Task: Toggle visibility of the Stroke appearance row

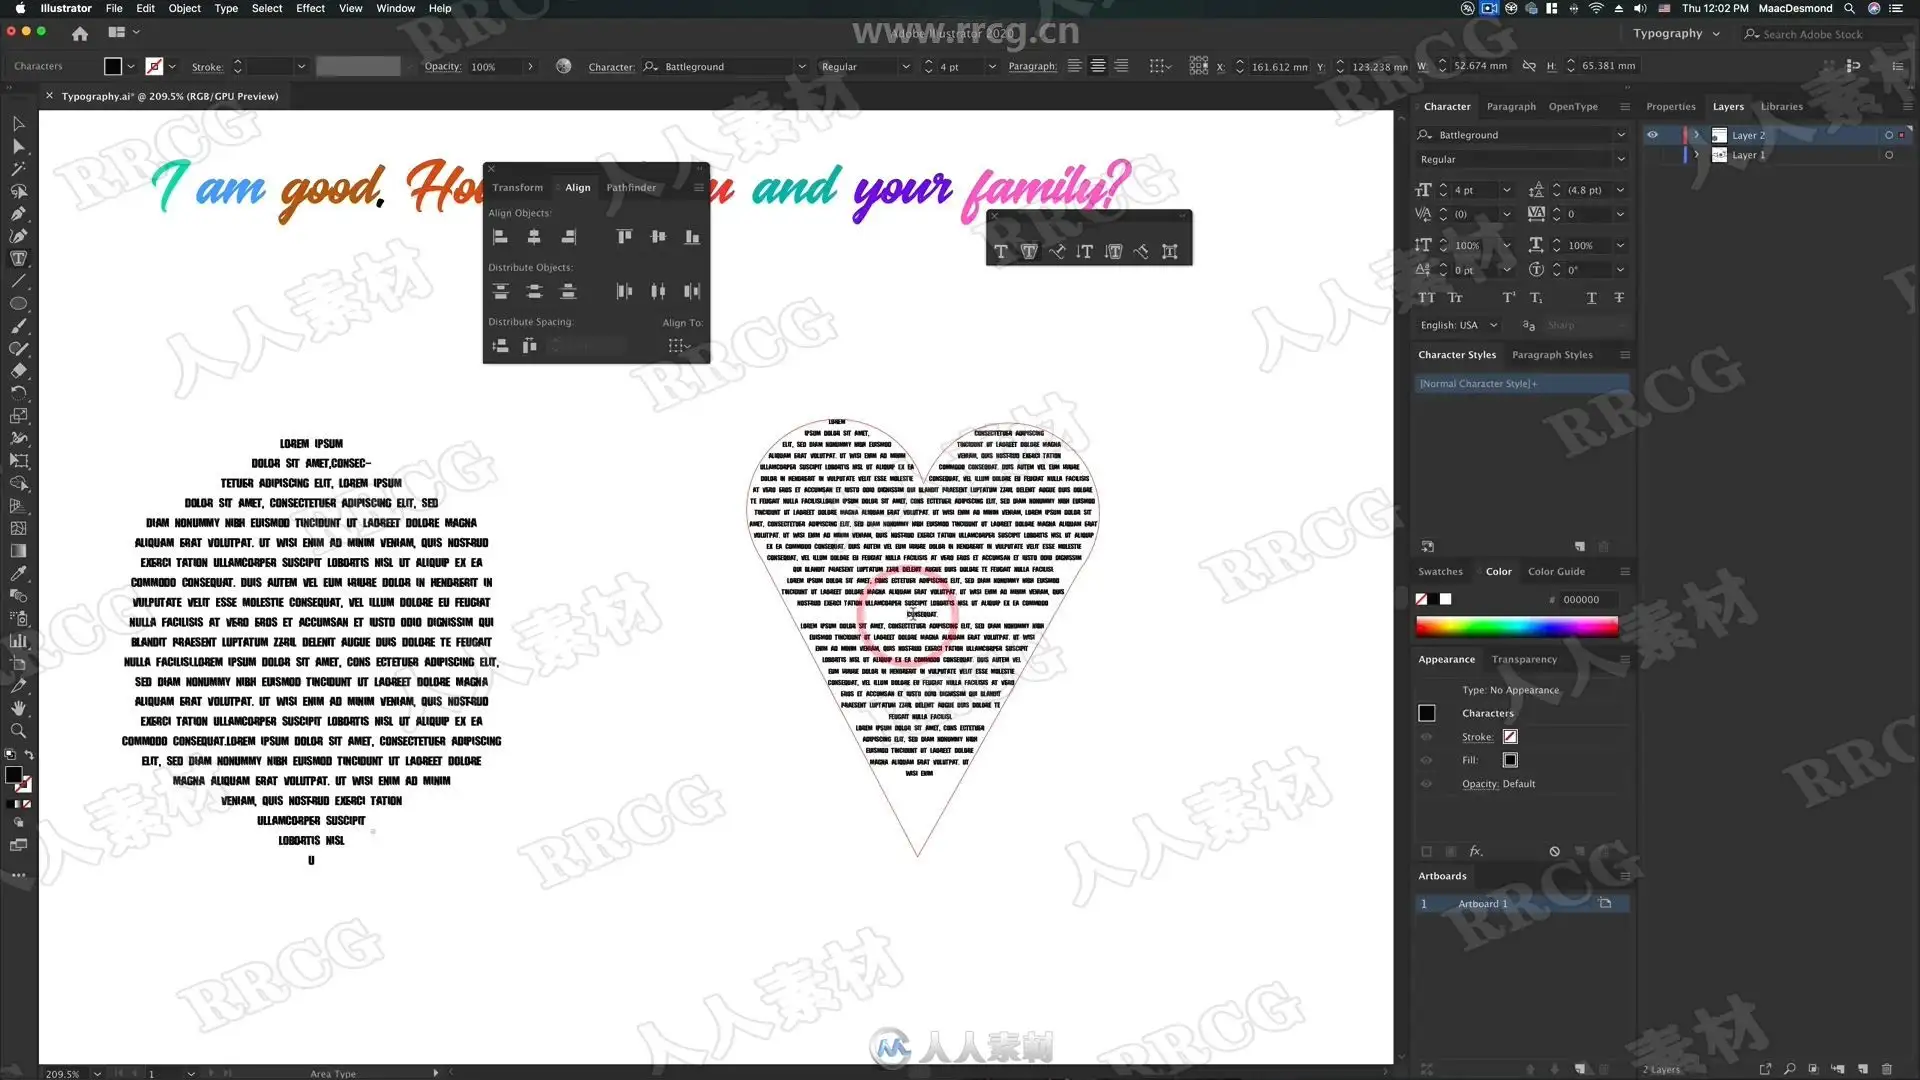Action: pyautogui.click(x=1427, y=737)
